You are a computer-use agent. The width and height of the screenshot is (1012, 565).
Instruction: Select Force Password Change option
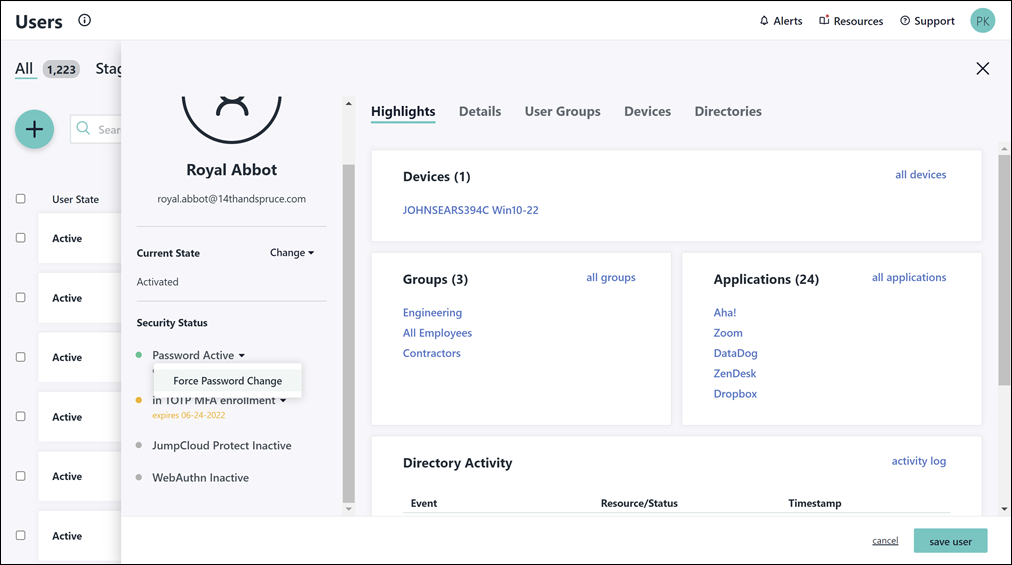(x=227, y=381)
